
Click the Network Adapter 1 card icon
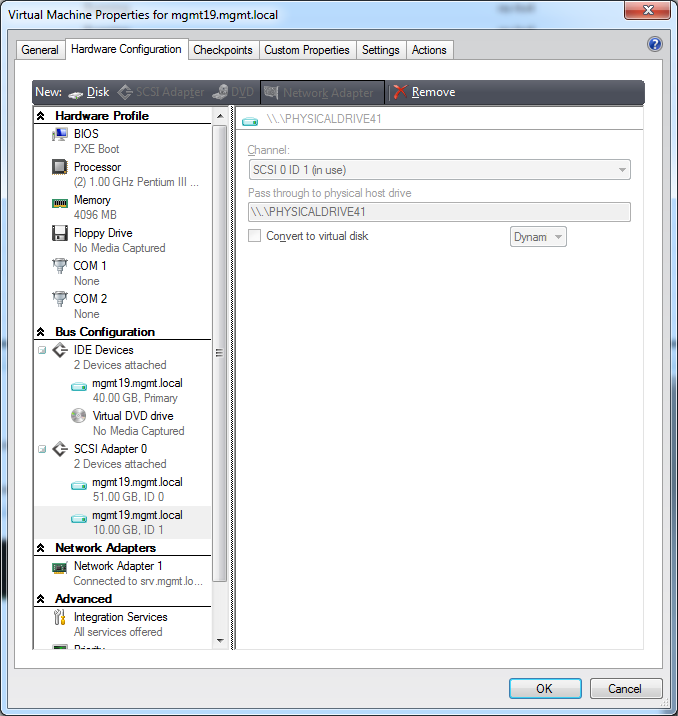pos(60,568)
